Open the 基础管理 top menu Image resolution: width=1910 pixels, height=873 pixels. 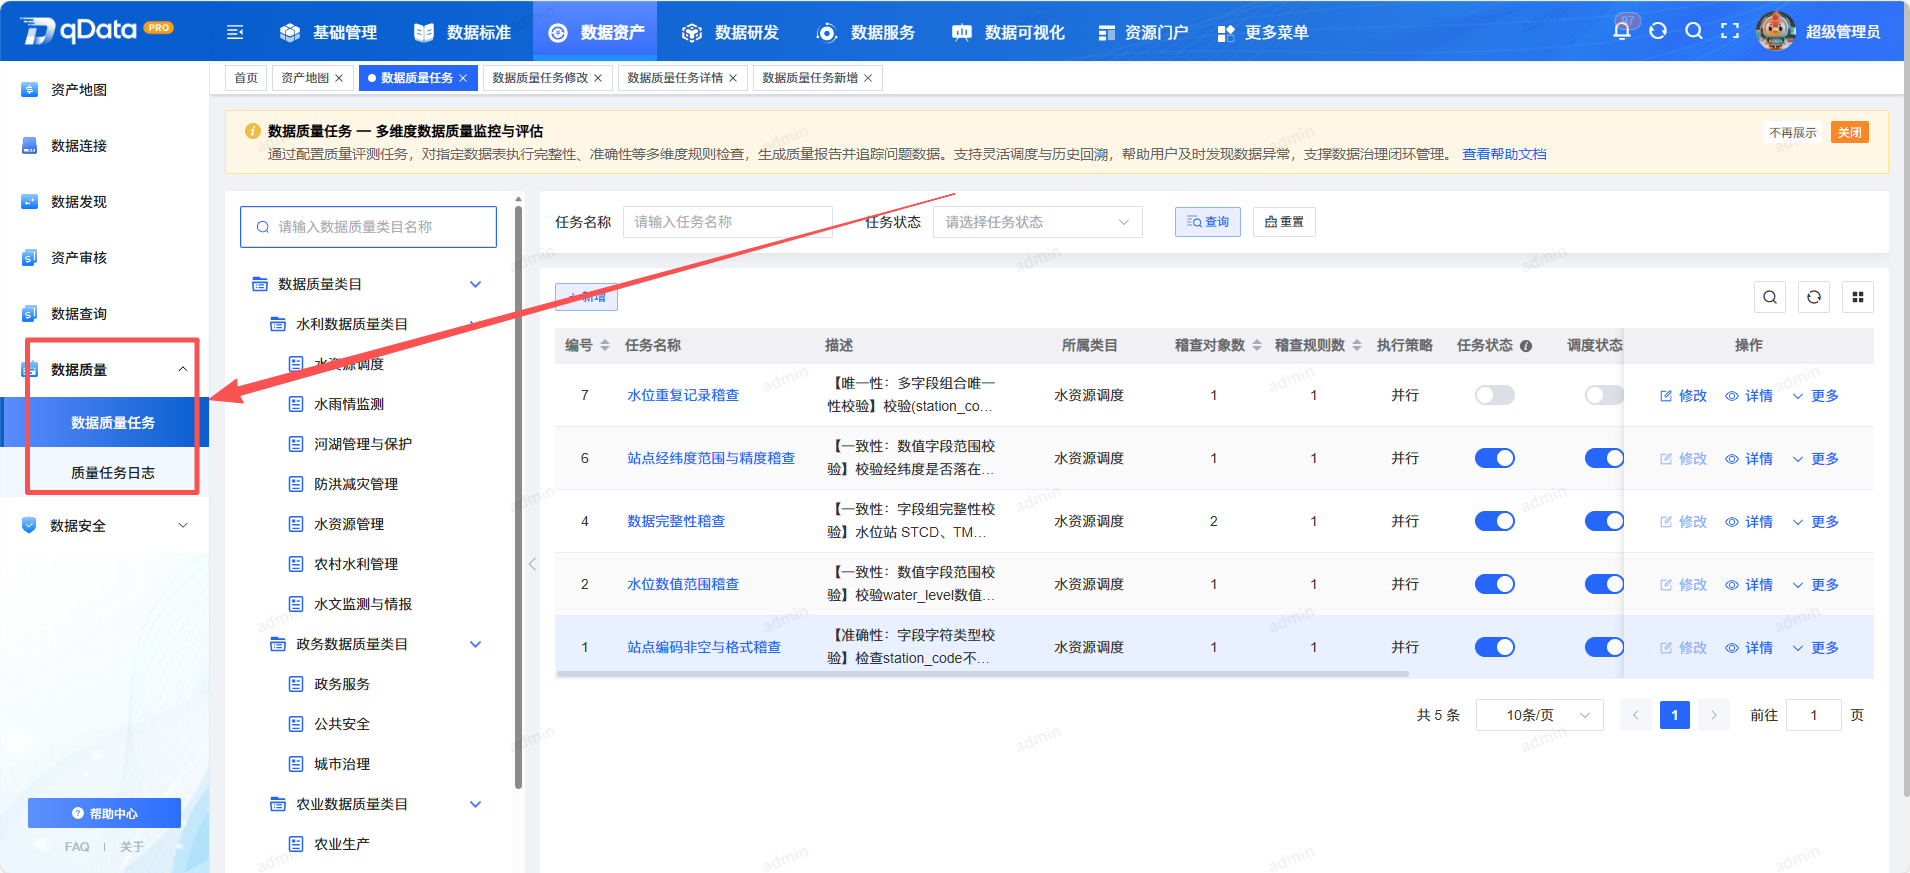coord(328,32)
